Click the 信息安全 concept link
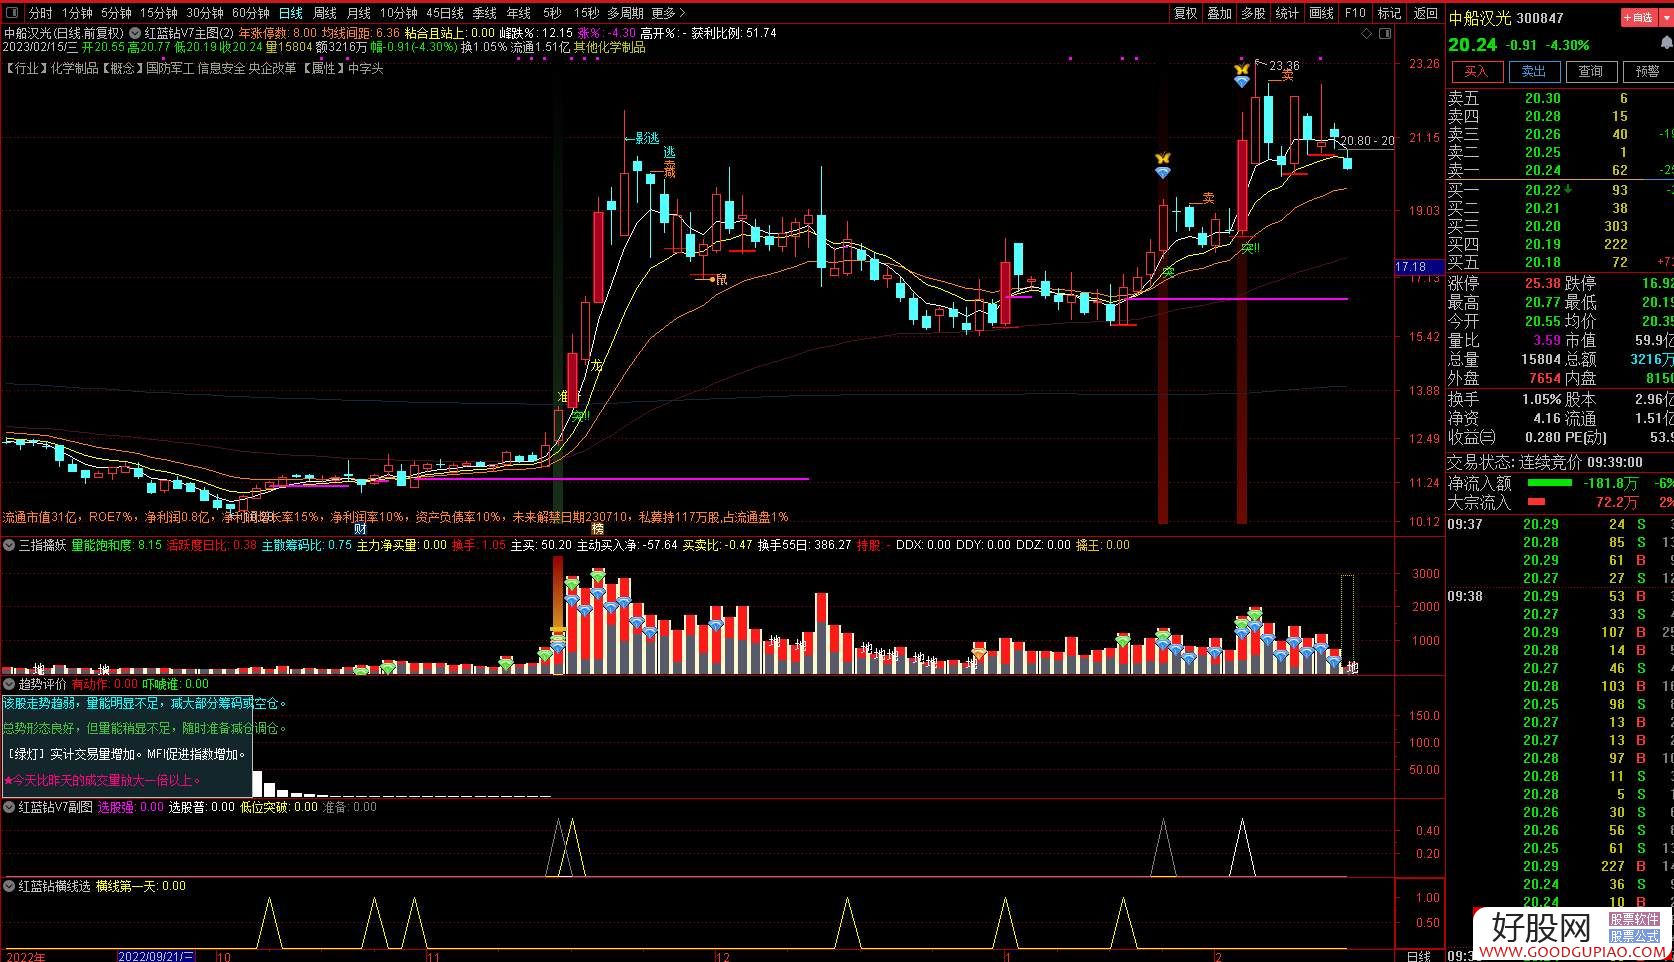Viewport: 1674px width, 962px height. tap(221, 68)
